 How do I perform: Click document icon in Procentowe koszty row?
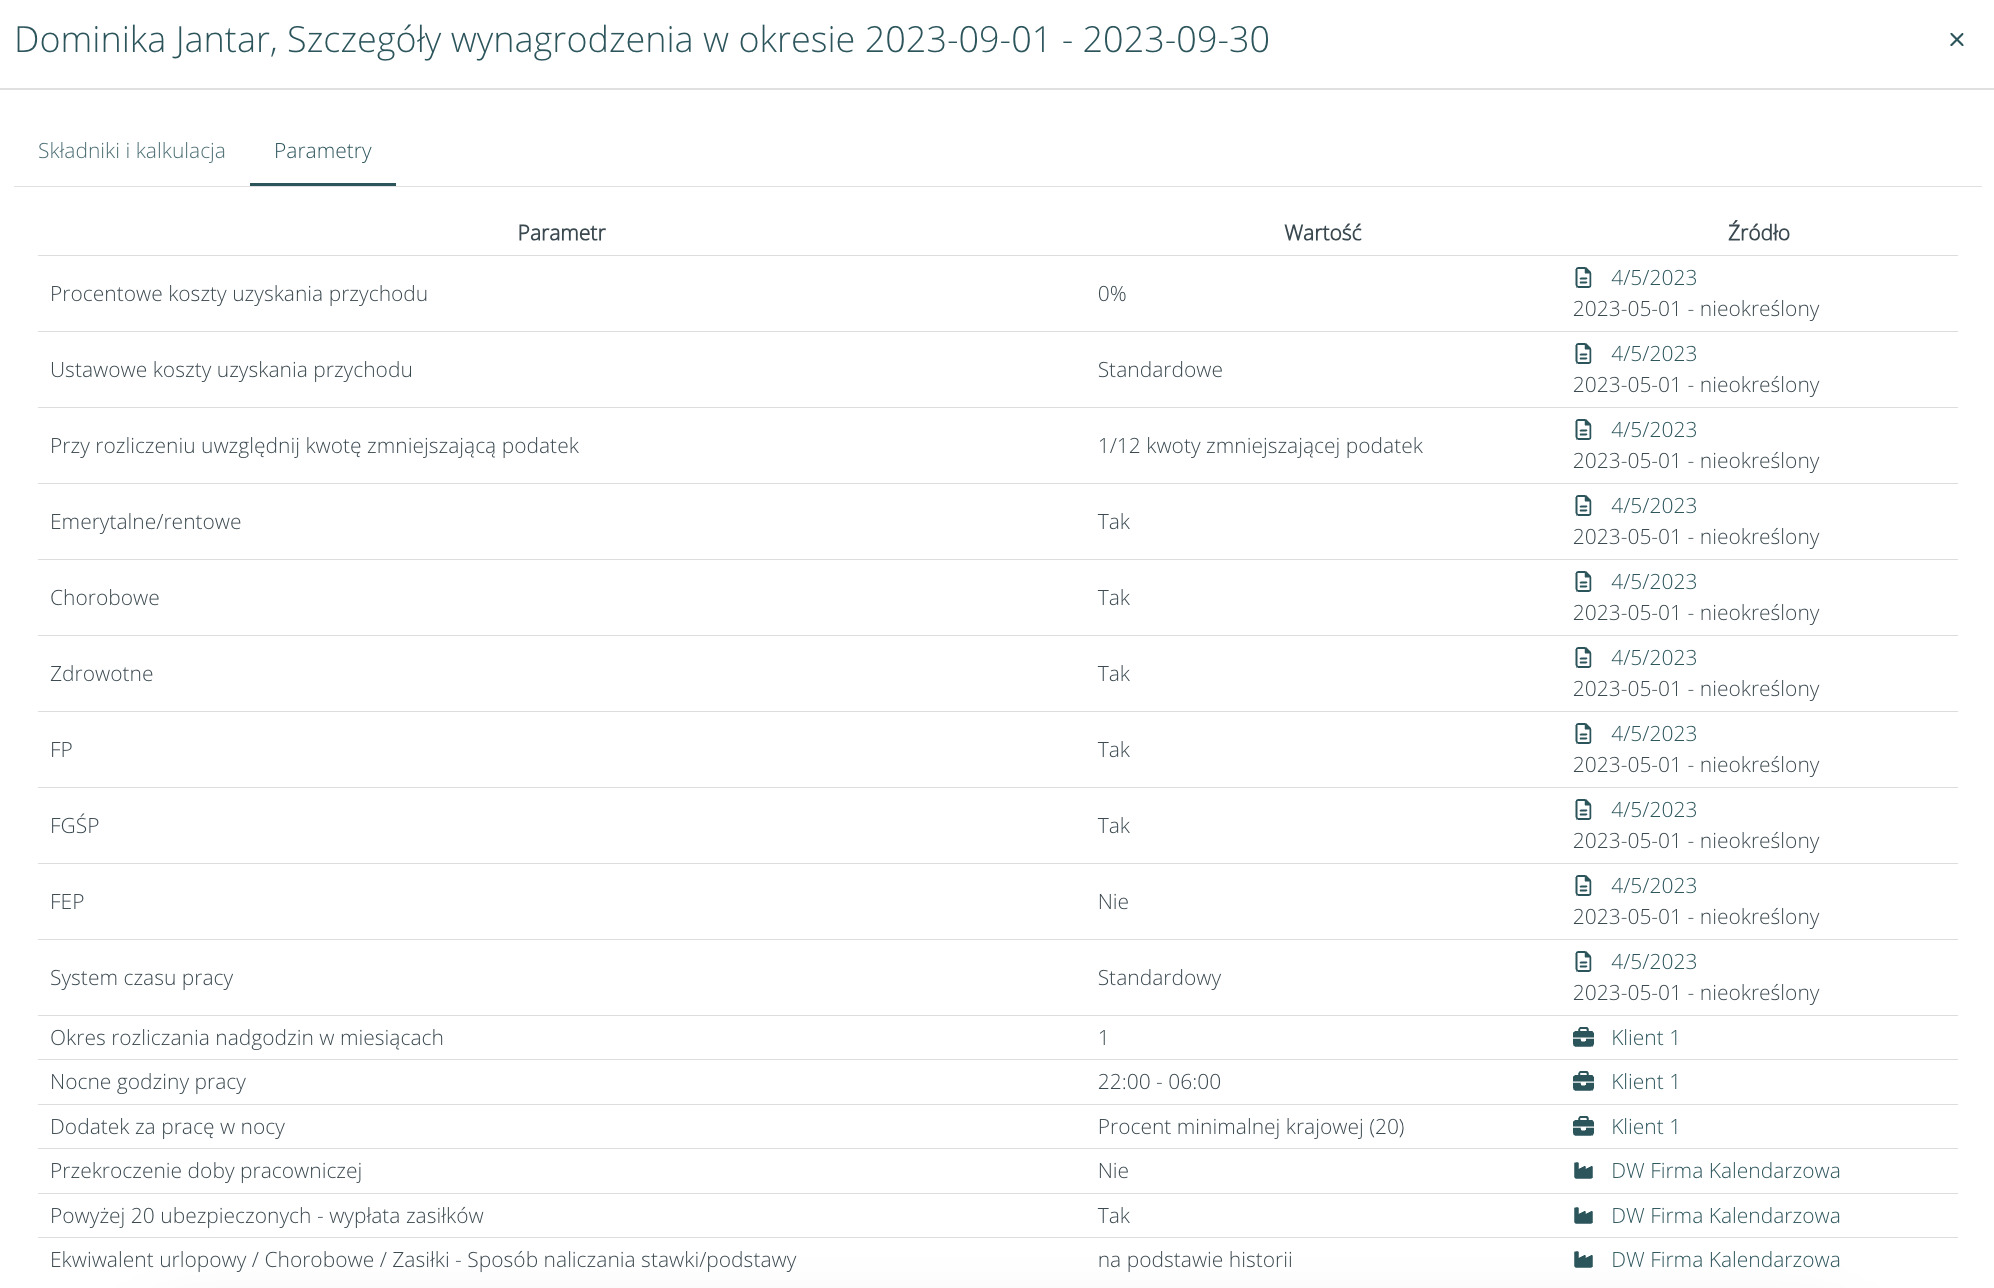(1583, 278)
